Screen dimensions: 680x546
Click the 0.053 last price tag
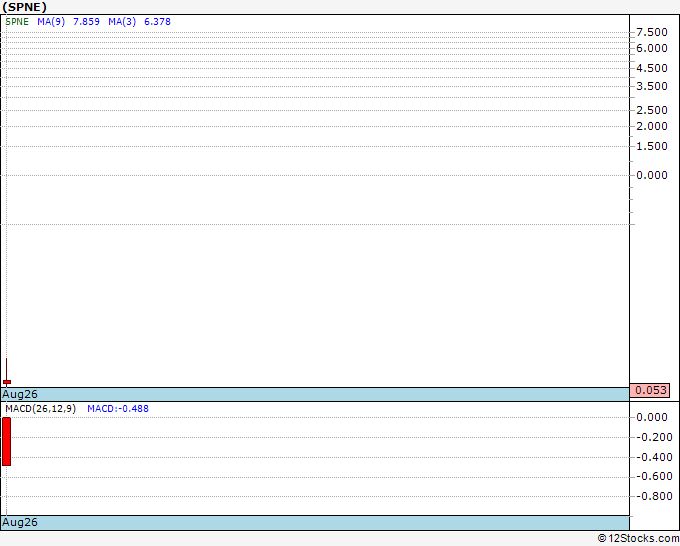coord(650,390)
